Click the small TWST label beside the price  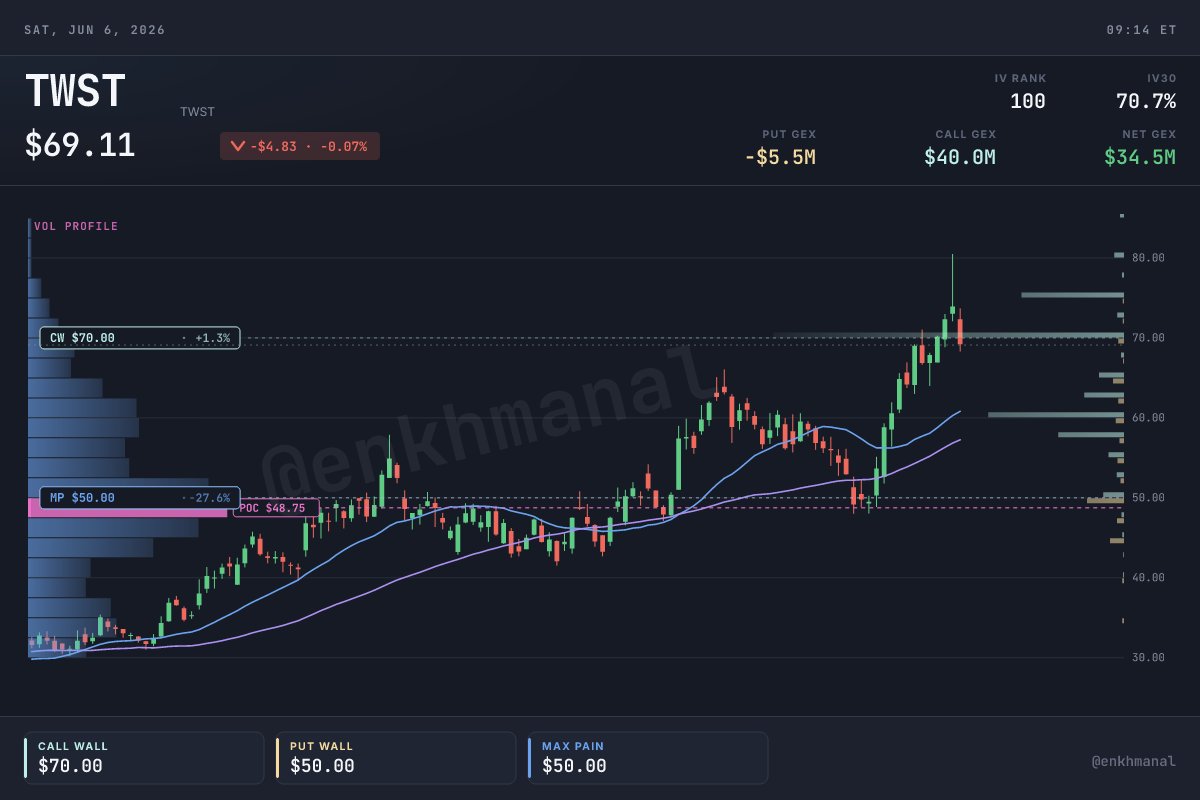pos(197,112)
